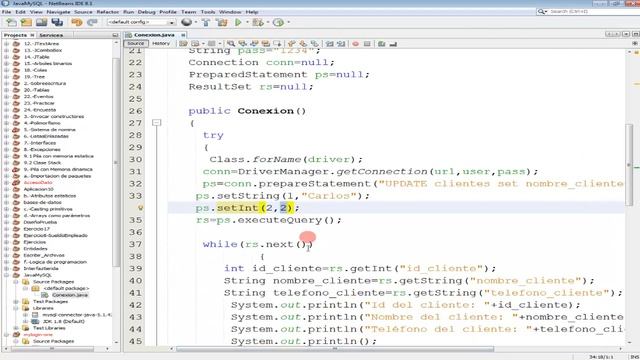Open the Refactor menu
This screenshot has height=360, width=640.
[x=108, y=12]
